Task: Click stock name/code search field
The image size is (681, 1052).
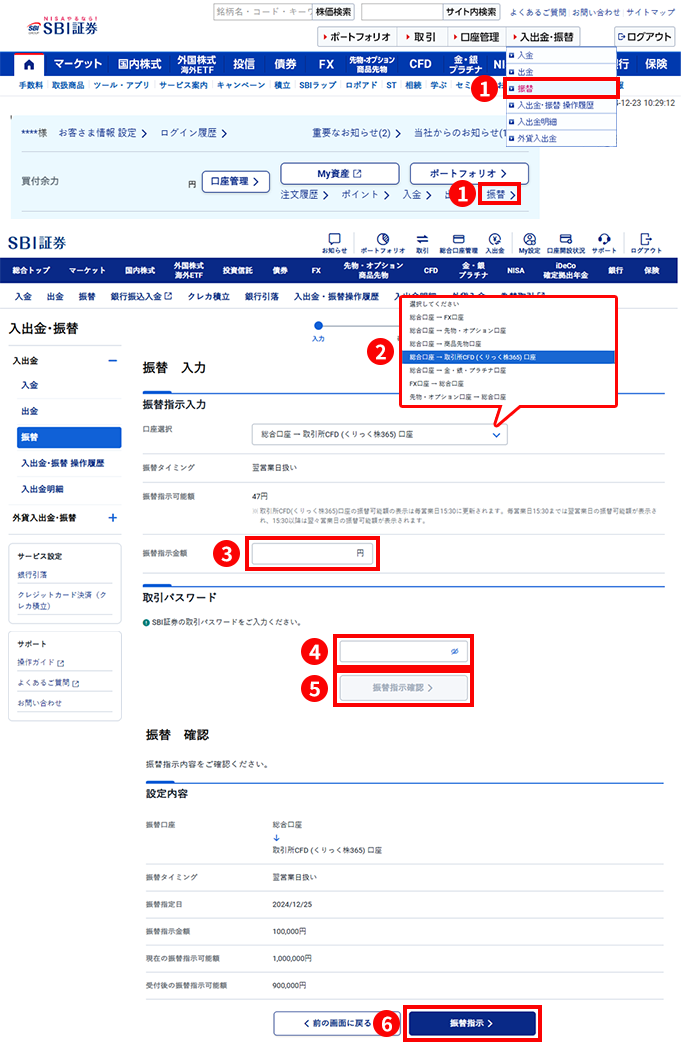Action: tap(263, 12)
